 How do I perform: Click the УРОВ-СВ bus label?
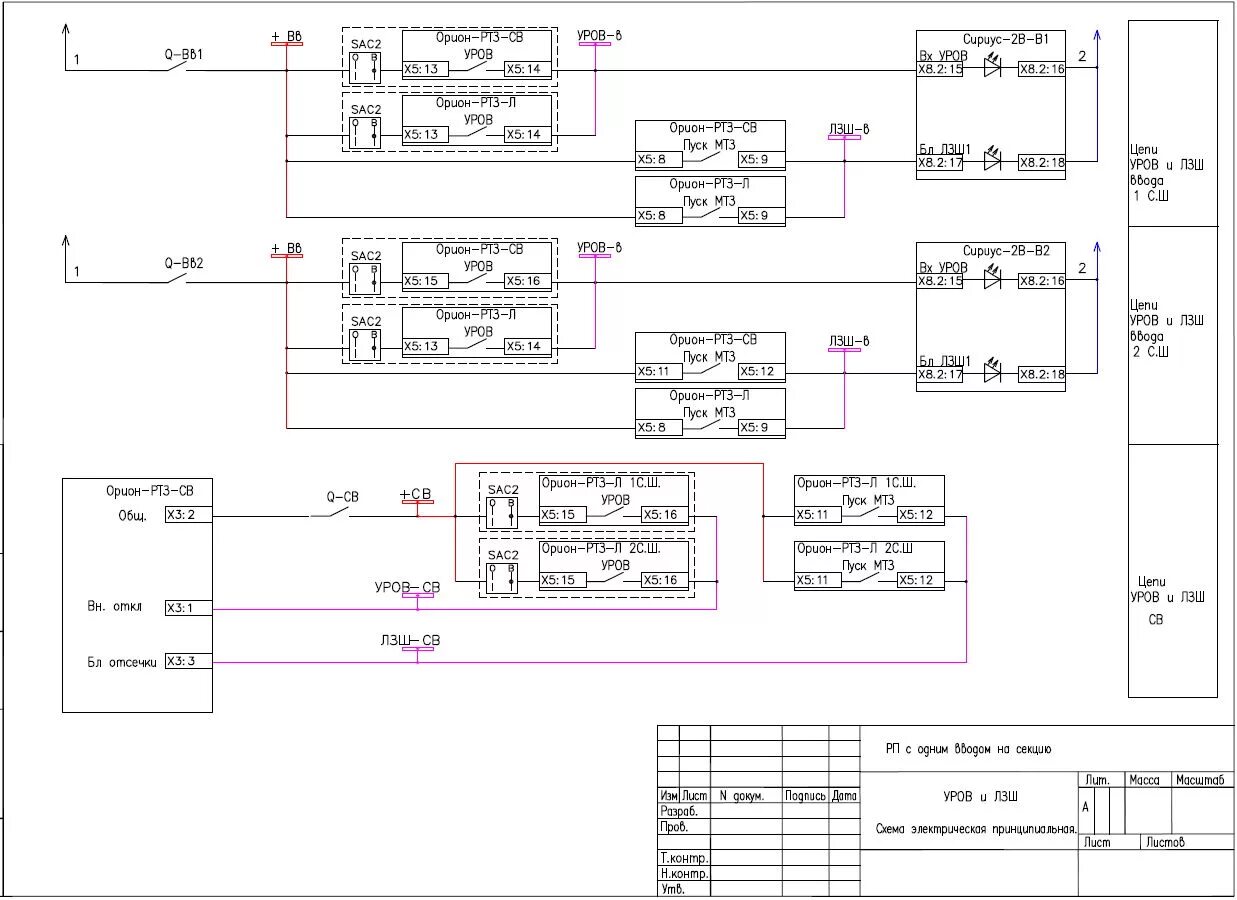click(407, 587)
